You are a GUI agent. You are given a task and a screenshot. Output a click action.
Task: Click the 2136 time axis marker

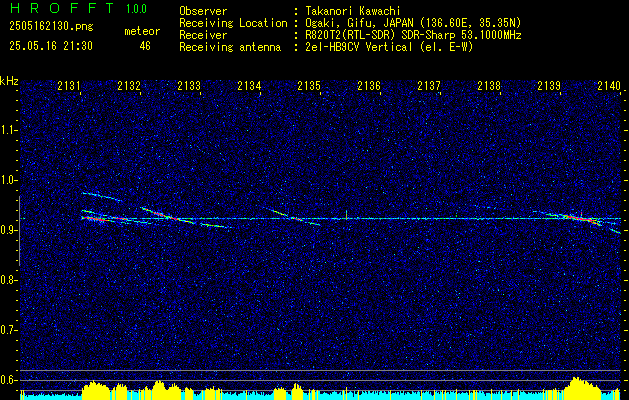[x=369, y=85]
